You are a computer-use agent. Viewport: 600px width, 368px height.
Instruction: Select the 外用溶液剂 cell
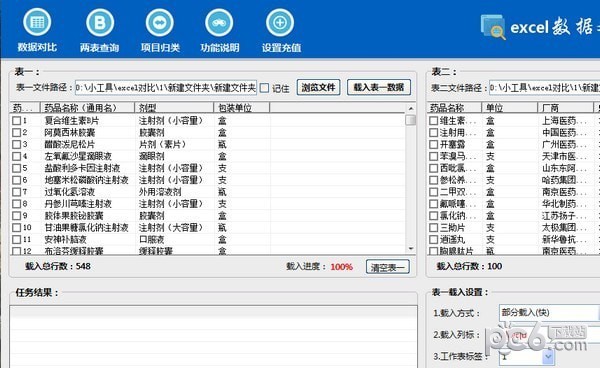pyautogui.click(x=160, y=192)
